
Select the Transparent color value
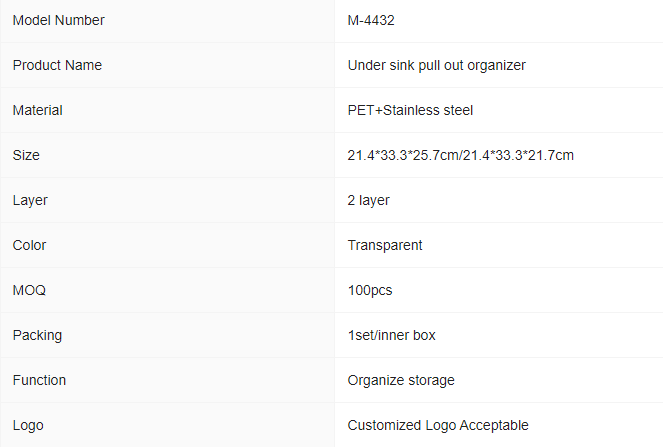[385, 245]
